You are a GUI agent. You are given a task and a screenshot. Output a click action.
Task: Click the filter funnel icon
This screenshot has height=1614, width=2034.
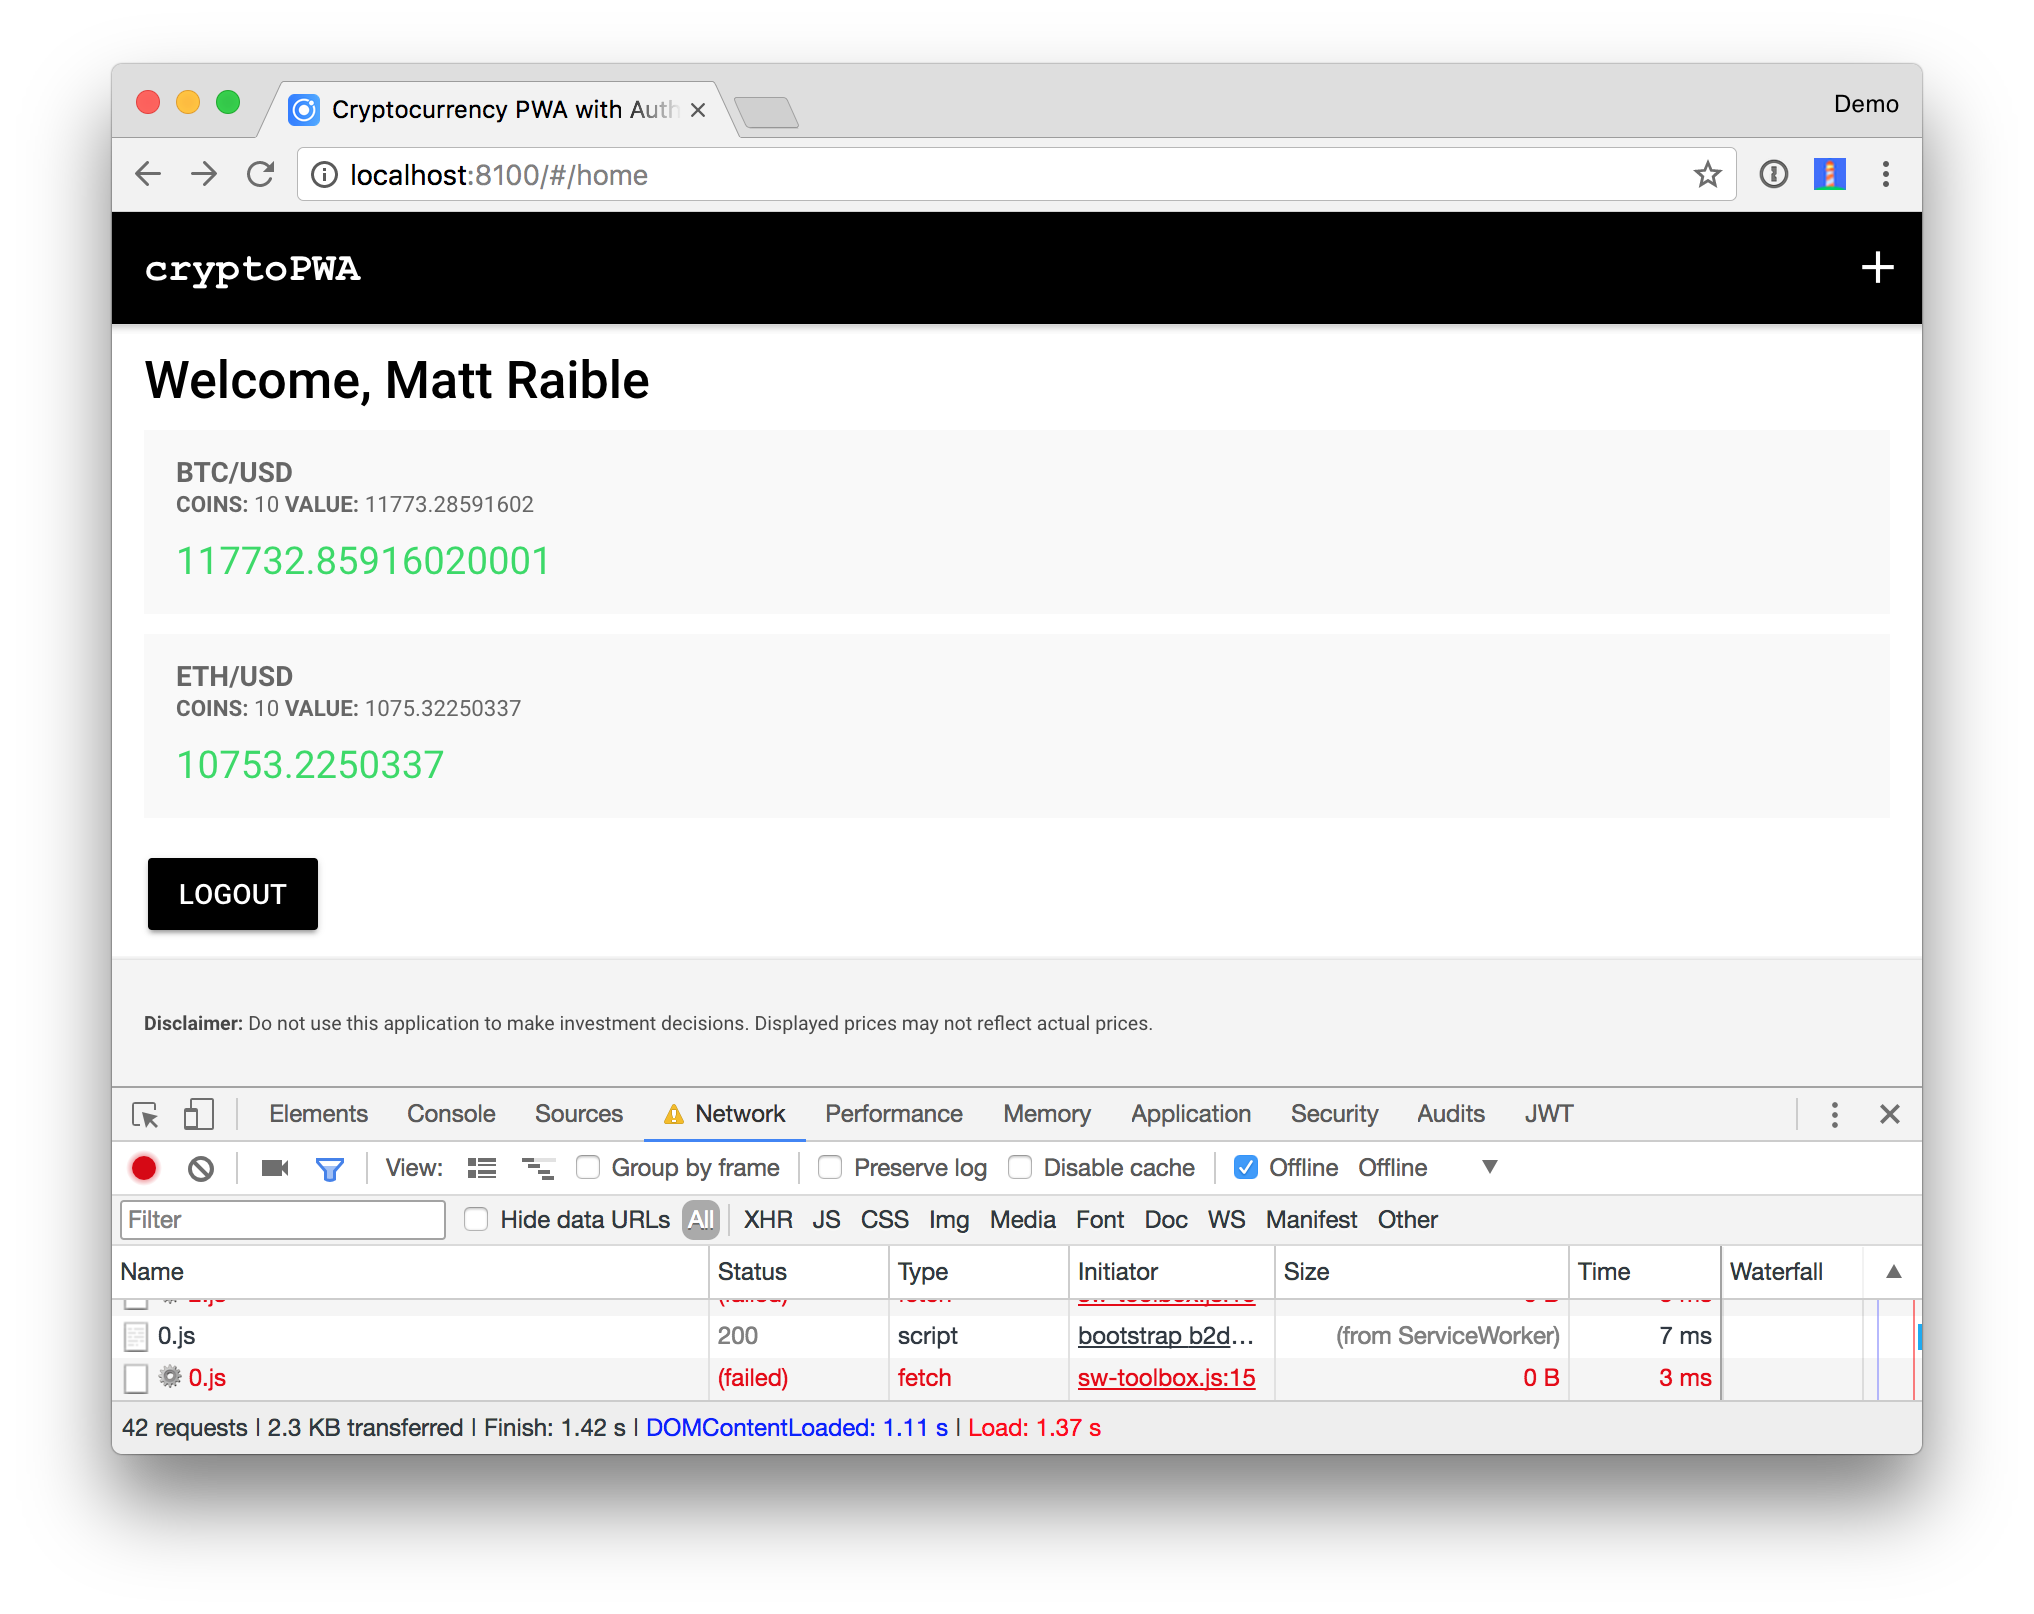coord(329,1168)
